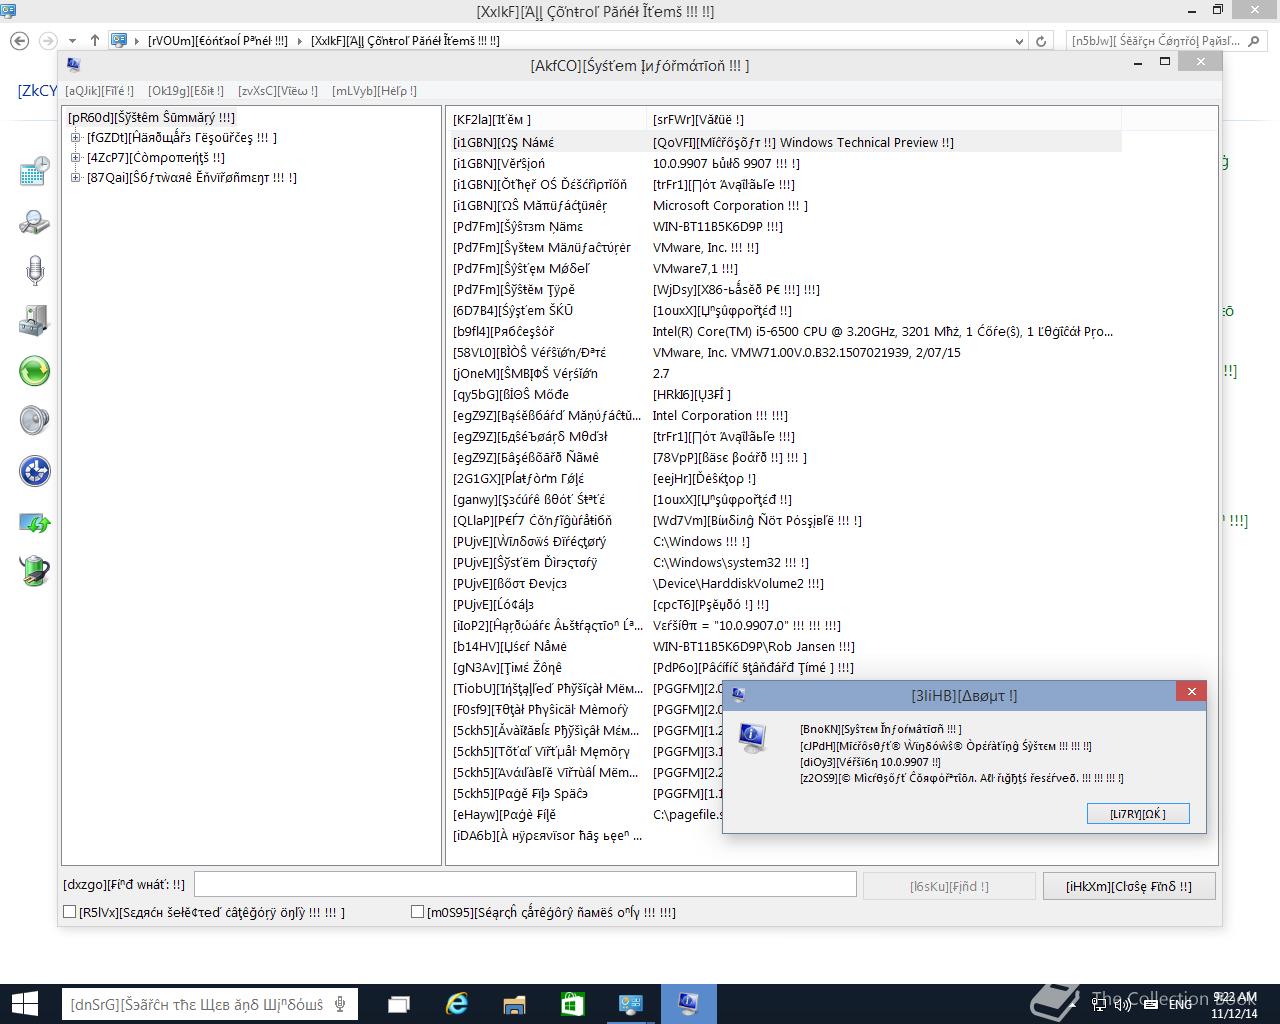Viewport: 1280px width, 1024px height.
Task: Open Control Panel microphone icon
Action: [x=35, y=271]
